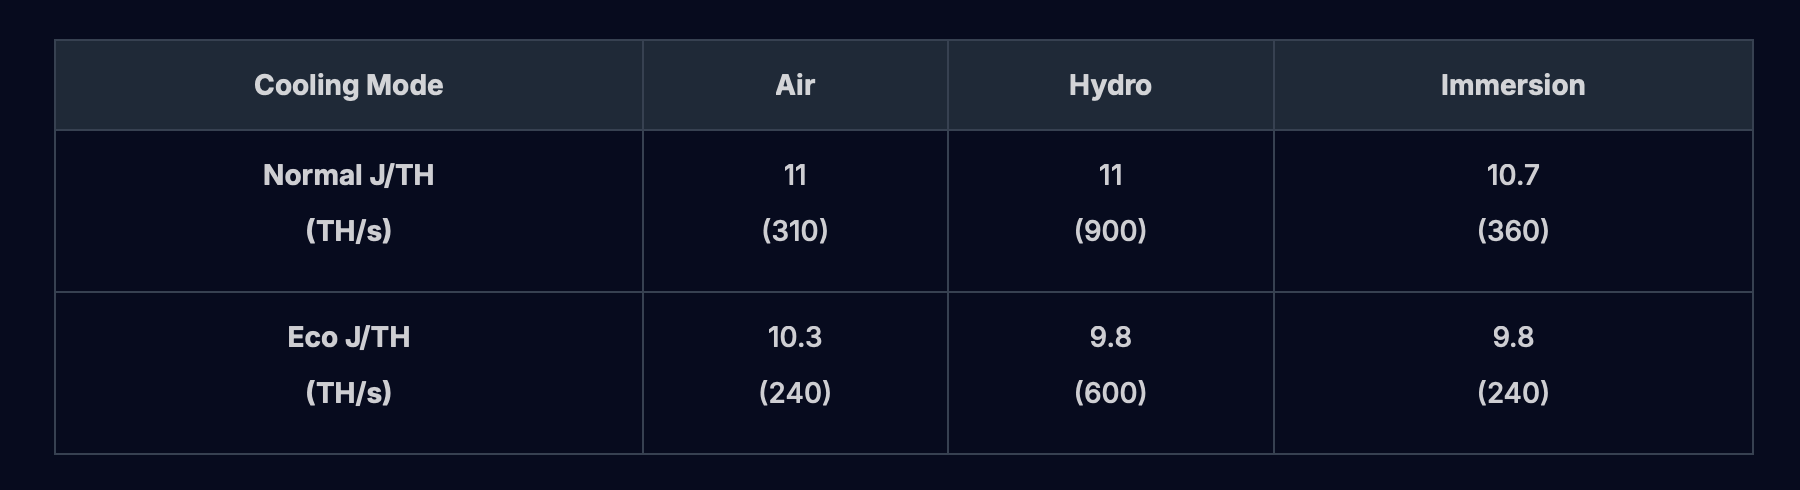Select (240) in the Air column
Image resolution: width=1800 pixels, height=490 pixels.
coord(795,393)
